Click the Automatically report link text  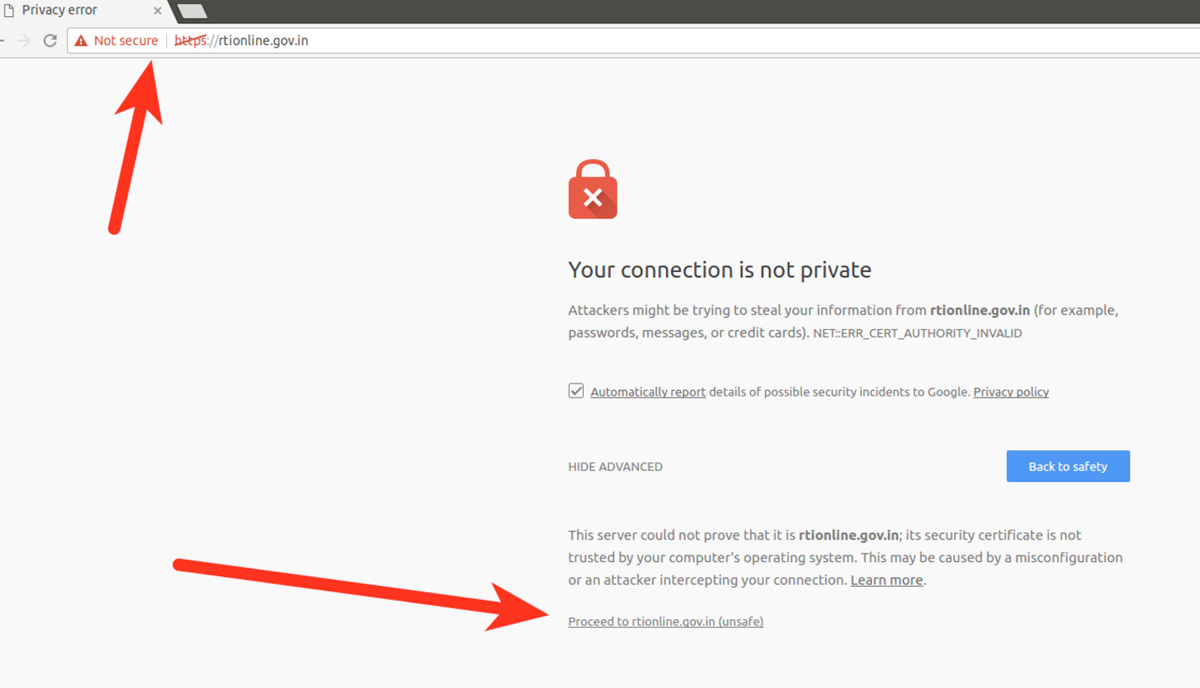[x=648, y=392]
